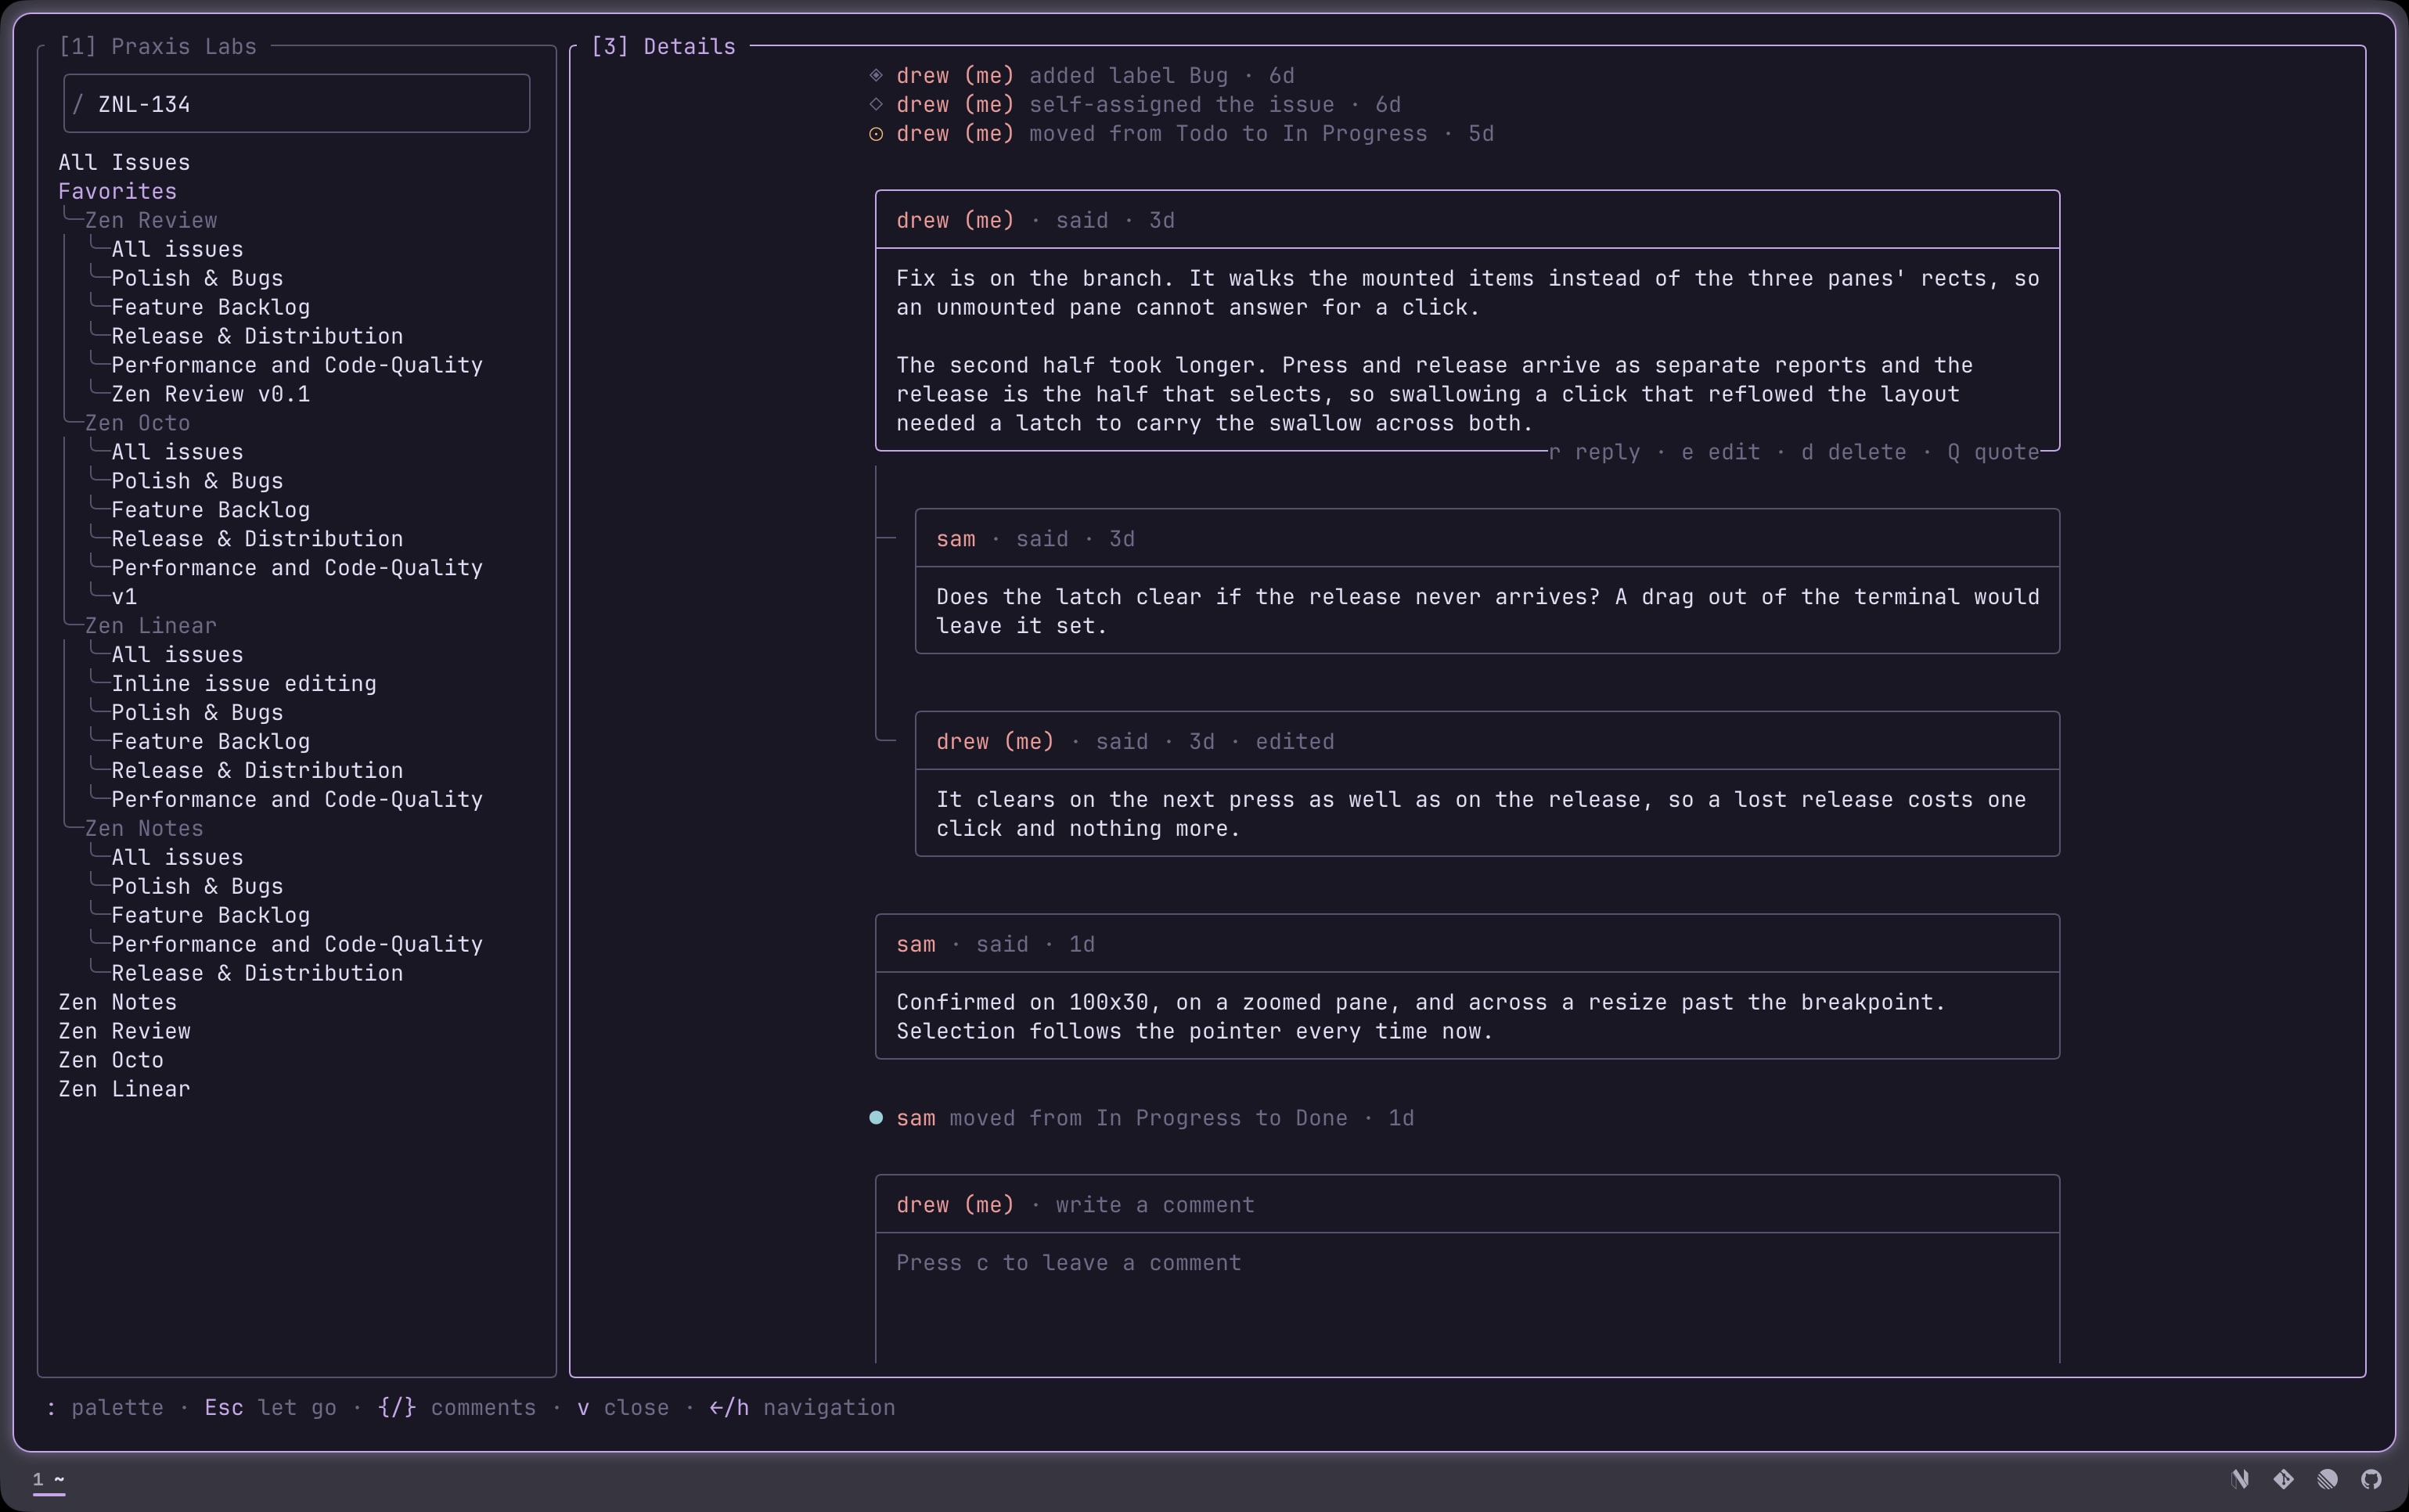
Task: Collapse the Favorites section
Action: click(117, 192)
